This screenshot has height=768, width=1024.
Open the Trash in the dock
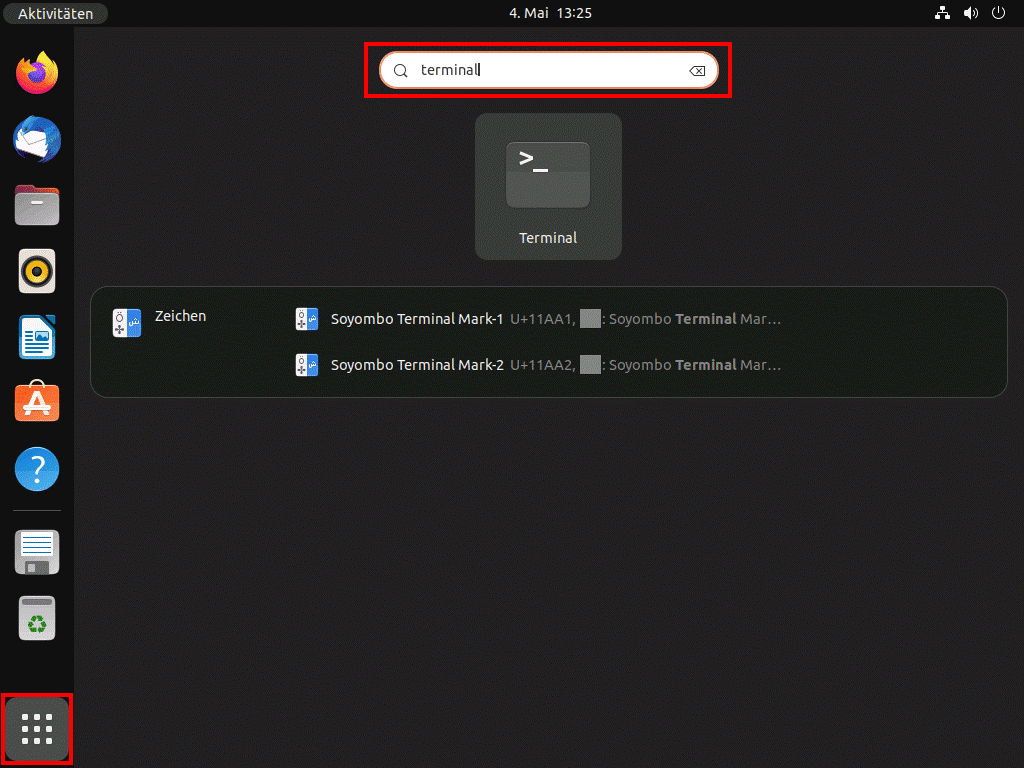(37, 618)
